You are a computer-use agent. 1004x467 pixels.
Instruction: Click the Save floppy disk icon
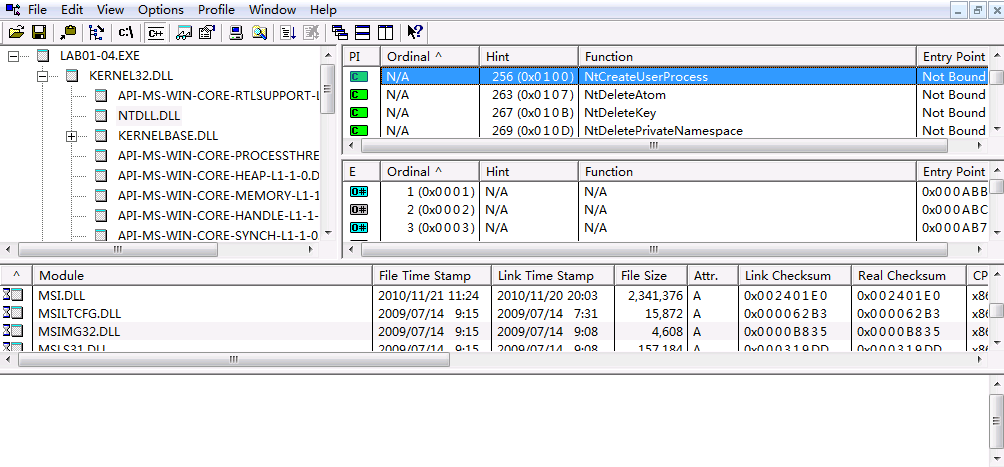(39, 32)
